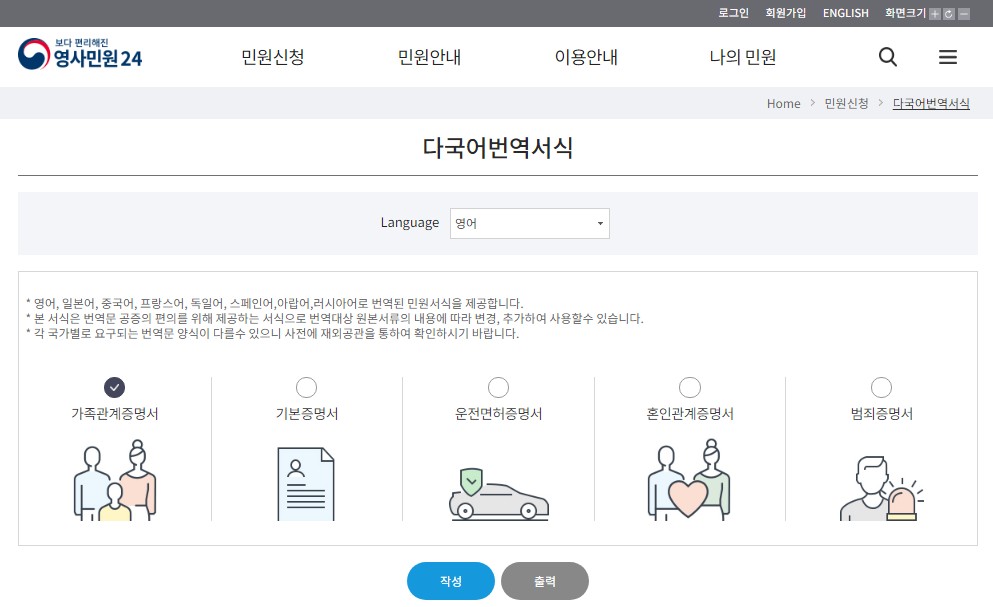
Task: Click the 운전면허증명서 label text
Action: 498,414
